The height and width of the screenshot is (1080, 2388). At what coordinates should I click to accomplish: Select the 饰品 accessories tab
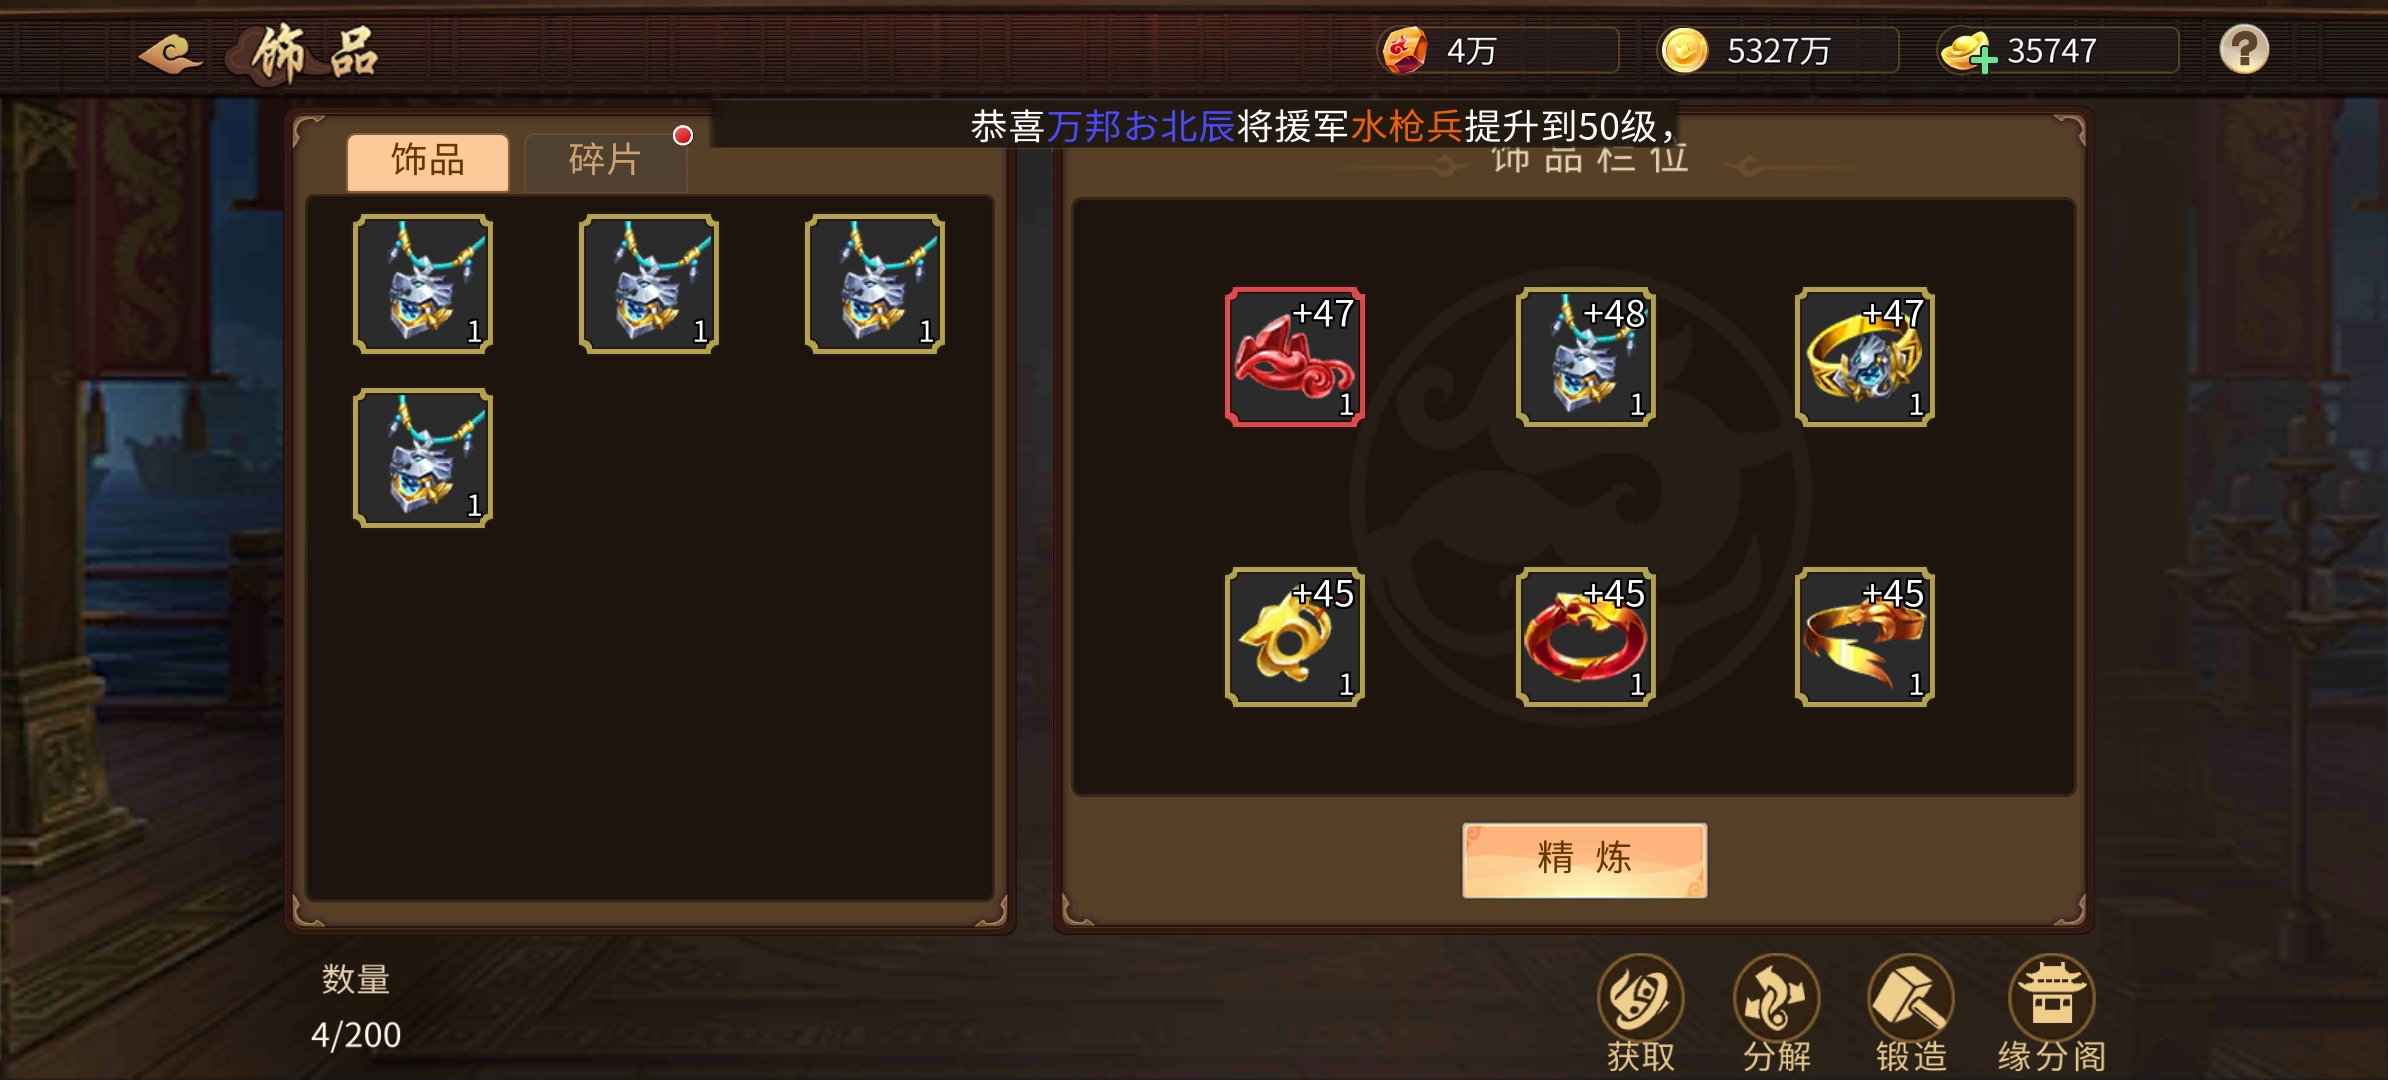428,160
